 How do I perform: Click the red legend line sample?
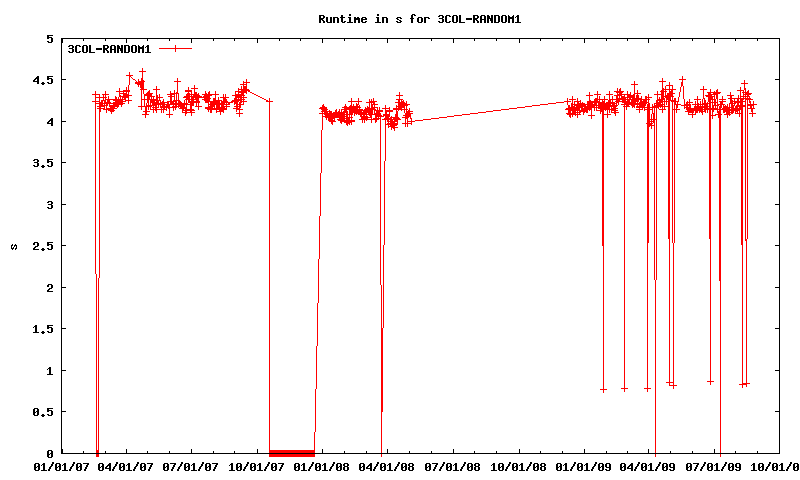click(175, 48)
